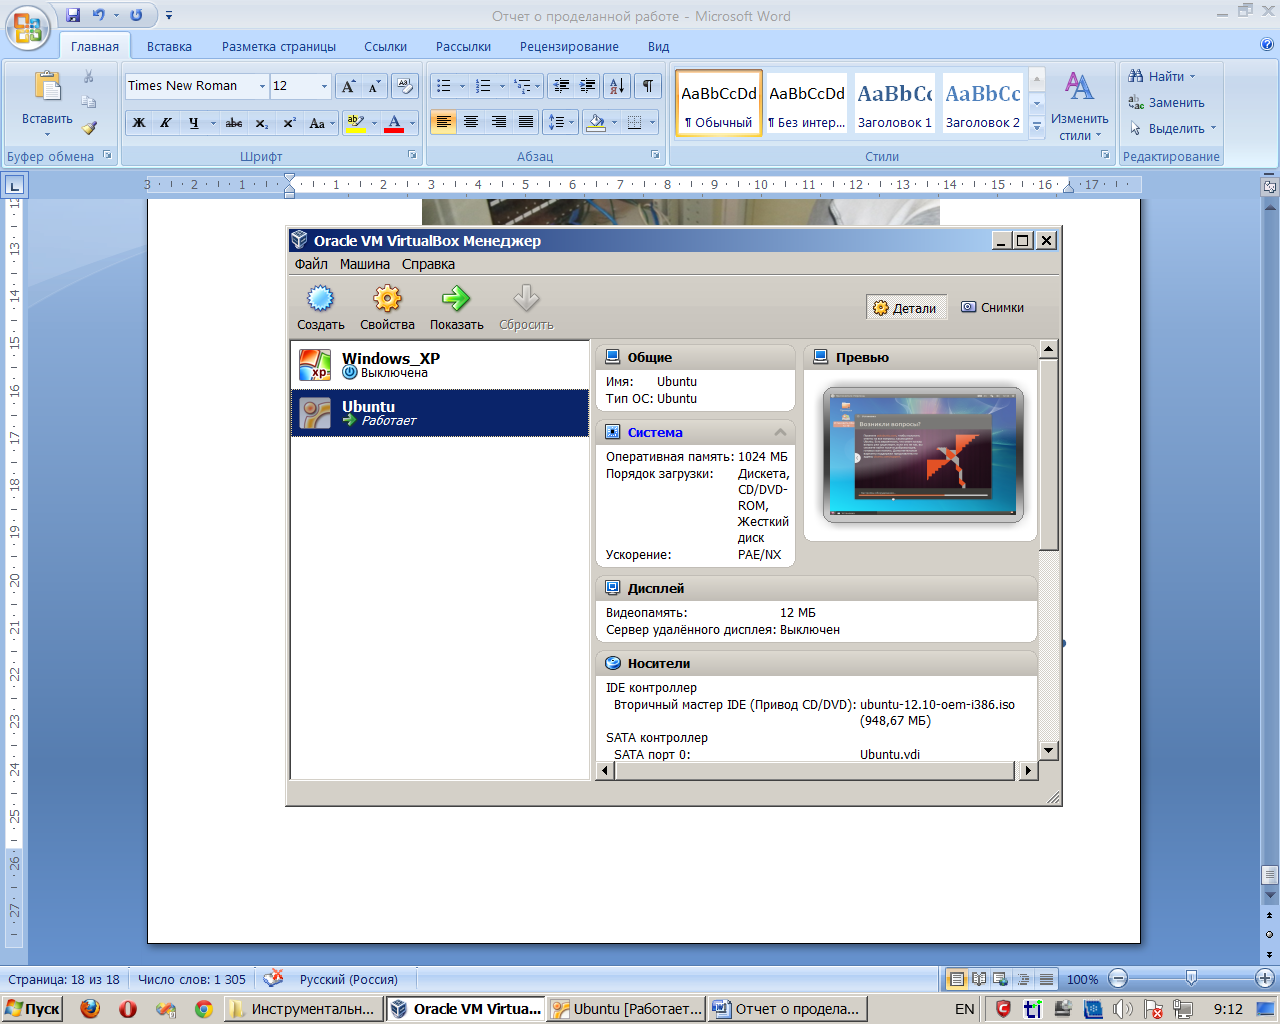Cut selection using the scissors icon
1280x1024 pixels.
(89, 77)
